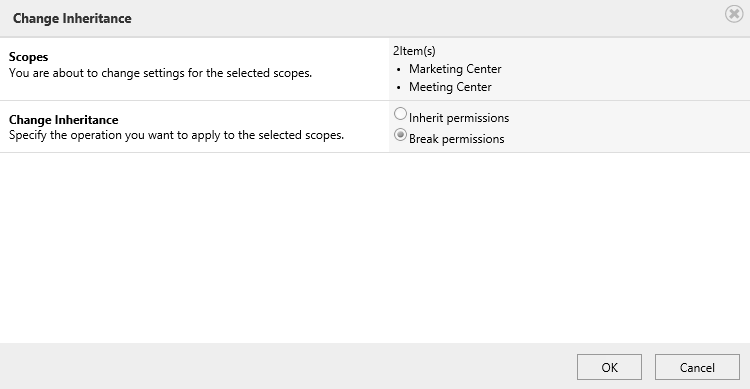
Task: Click the bullet next to Meeting Center
Action: click(399, 88)
